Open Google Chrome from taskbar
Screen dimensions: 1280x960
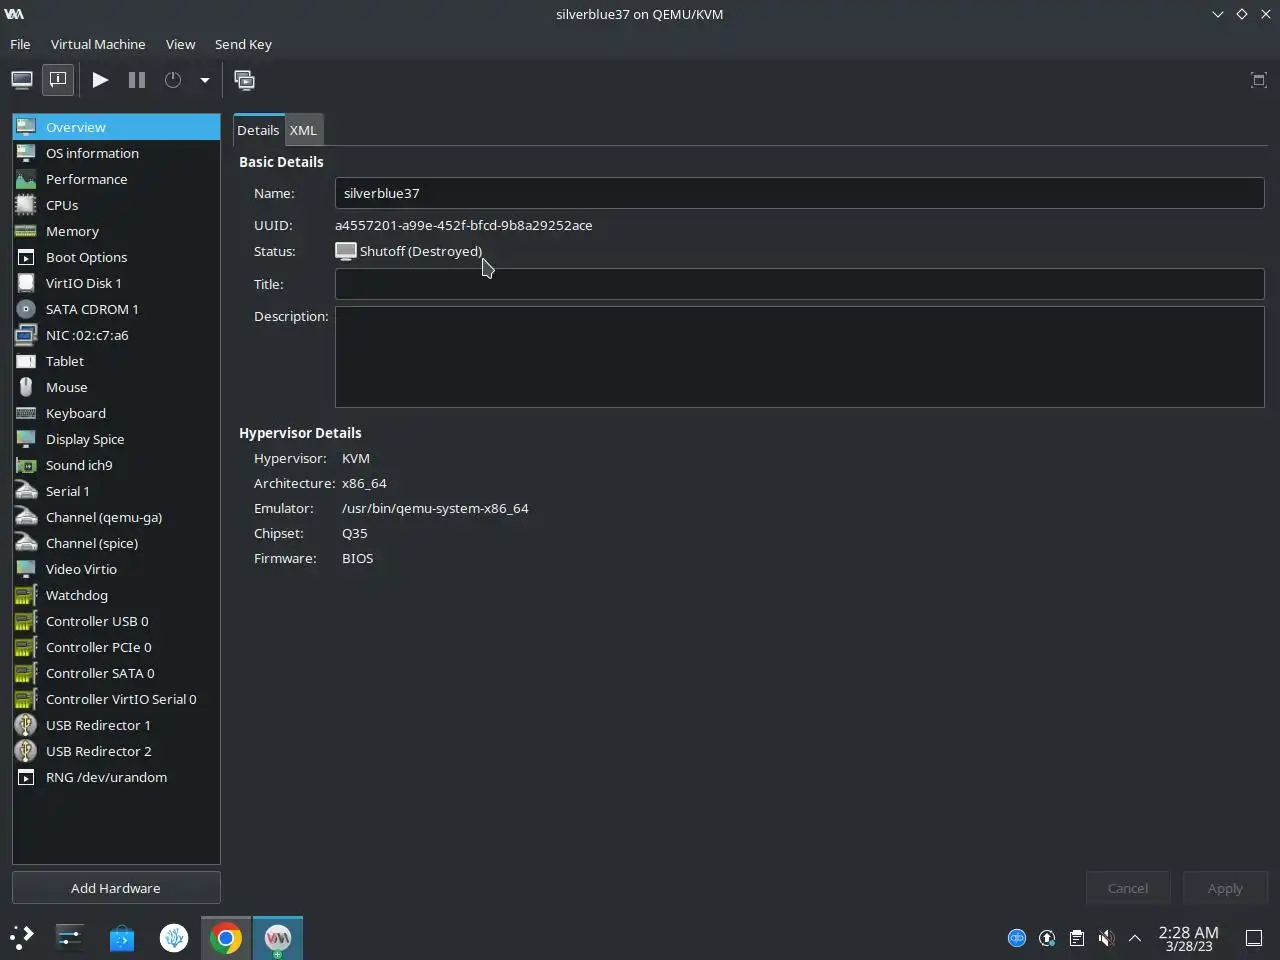(x=226, y=938)
